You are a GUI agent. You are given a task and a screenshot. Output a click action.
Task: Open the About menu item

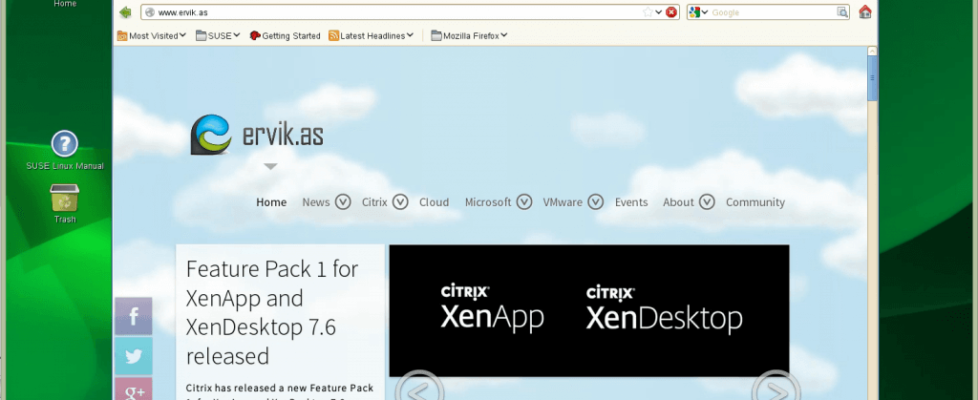click(x=679, y=202)
